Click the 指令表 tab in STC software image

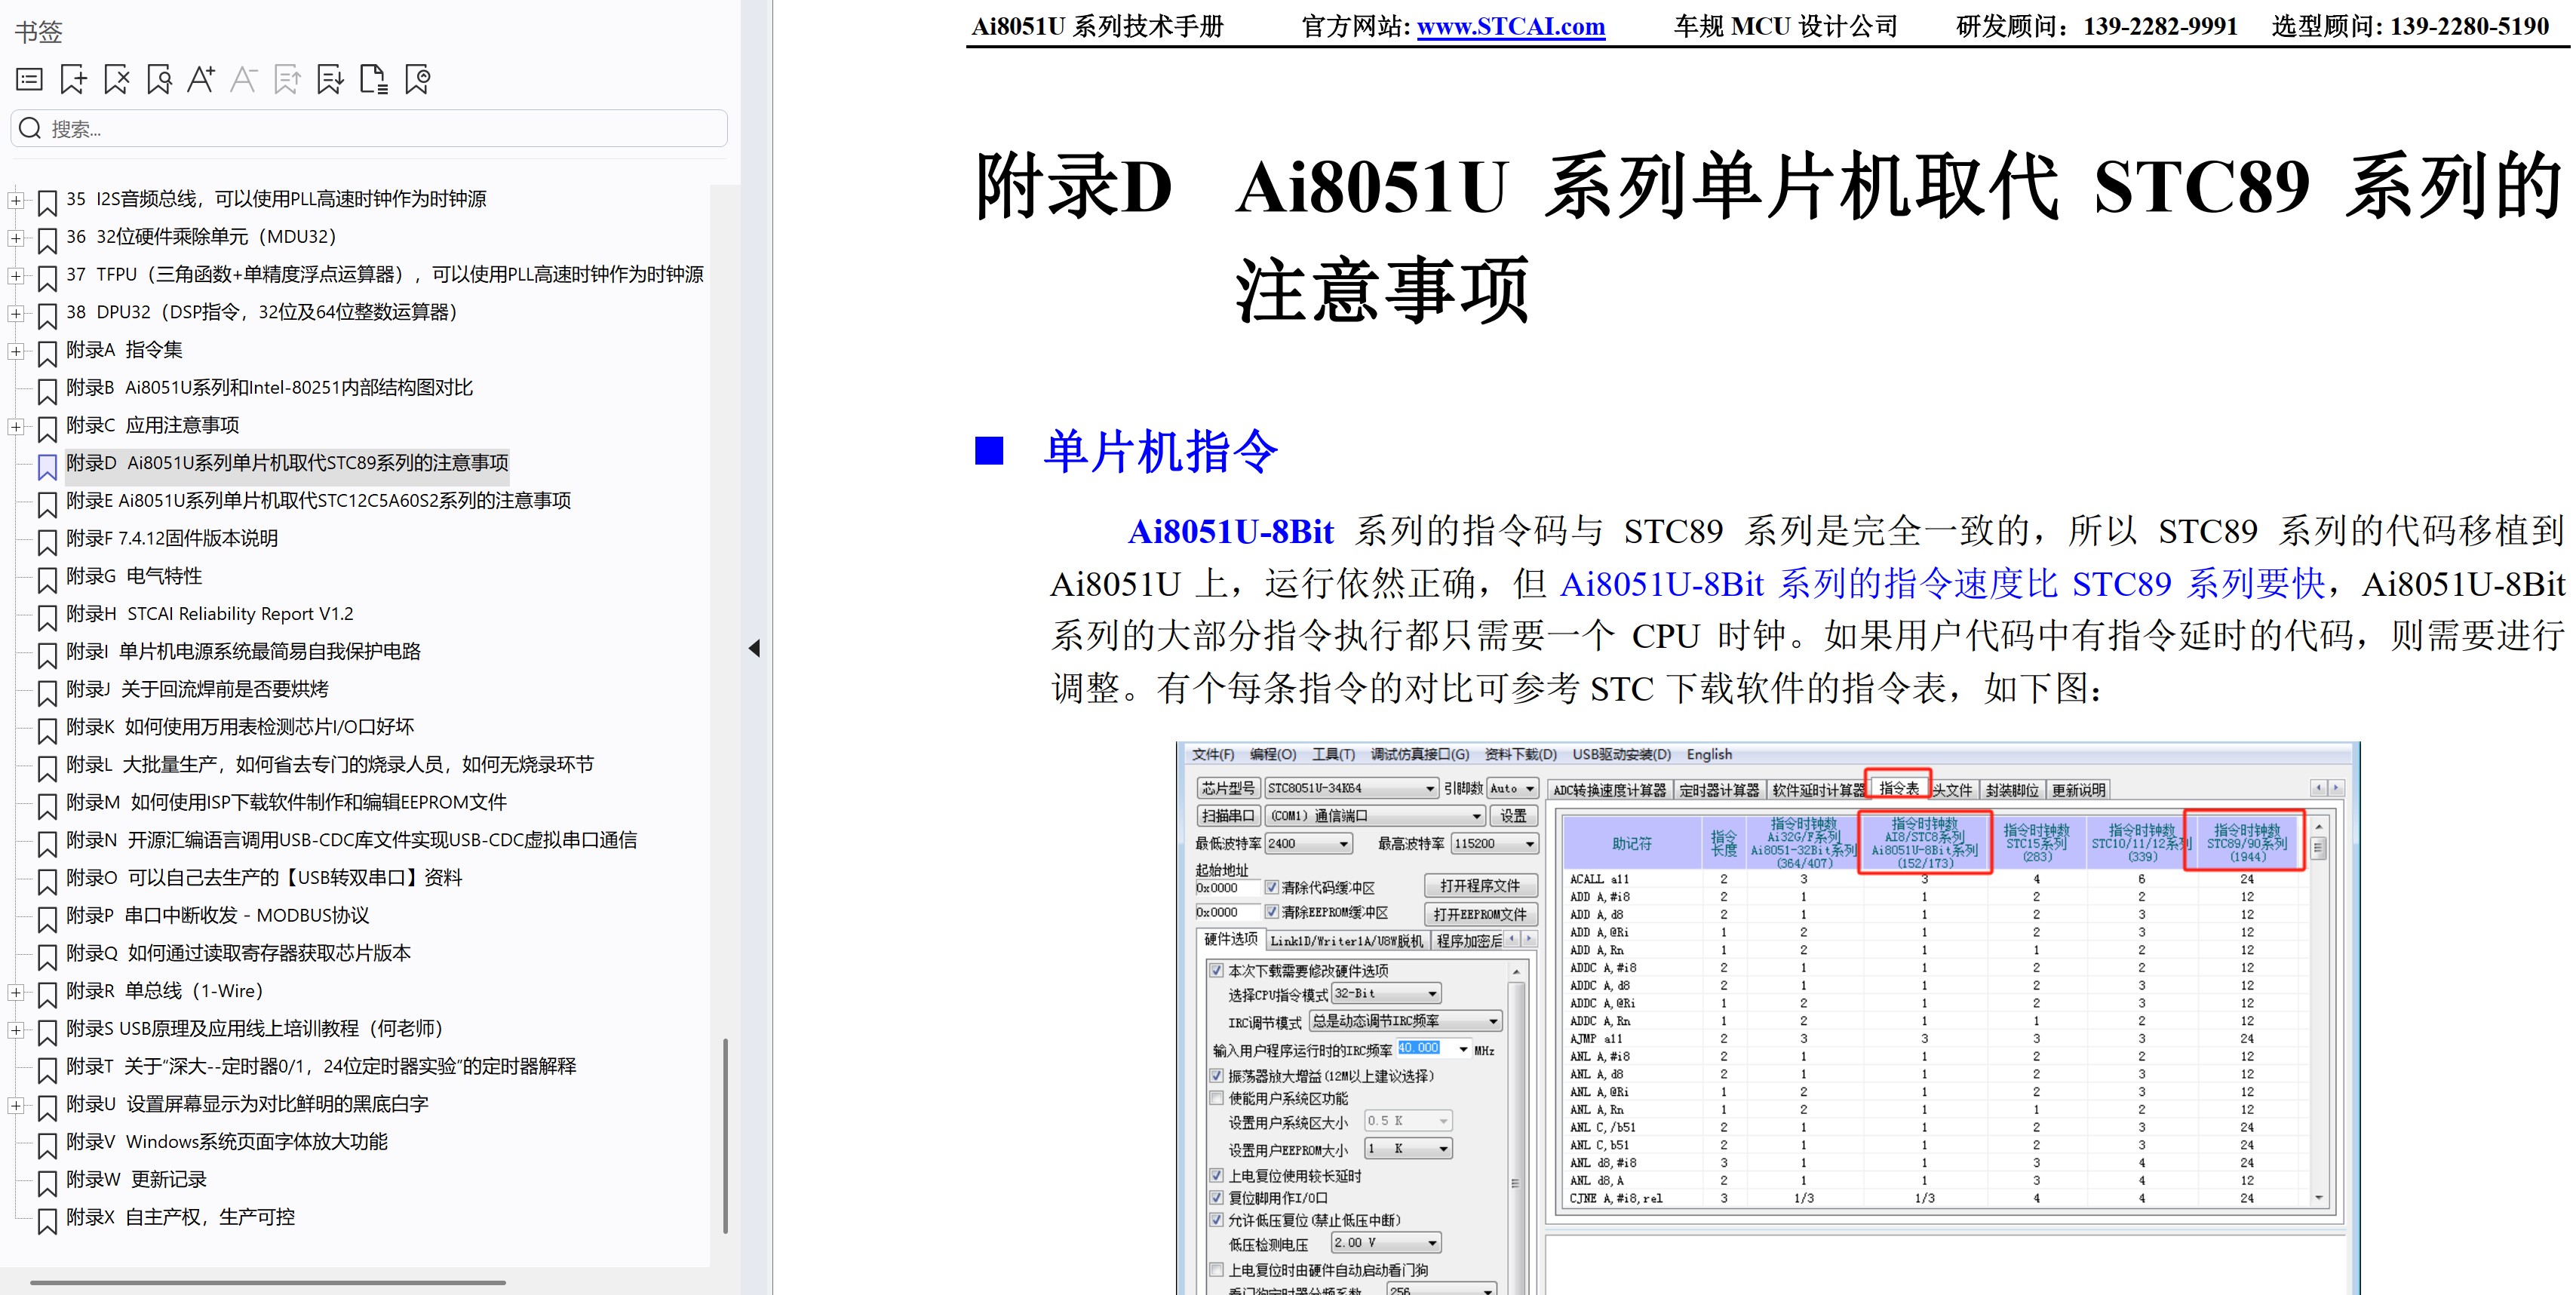tap(1898, 788)
